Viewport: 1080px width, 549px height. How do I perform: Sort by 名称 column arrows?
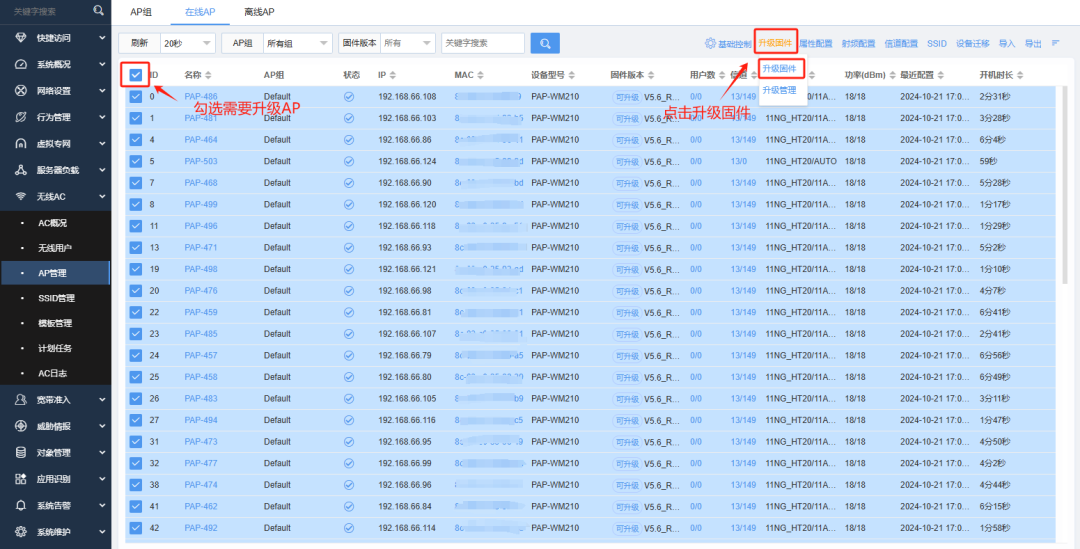(209, 74)
